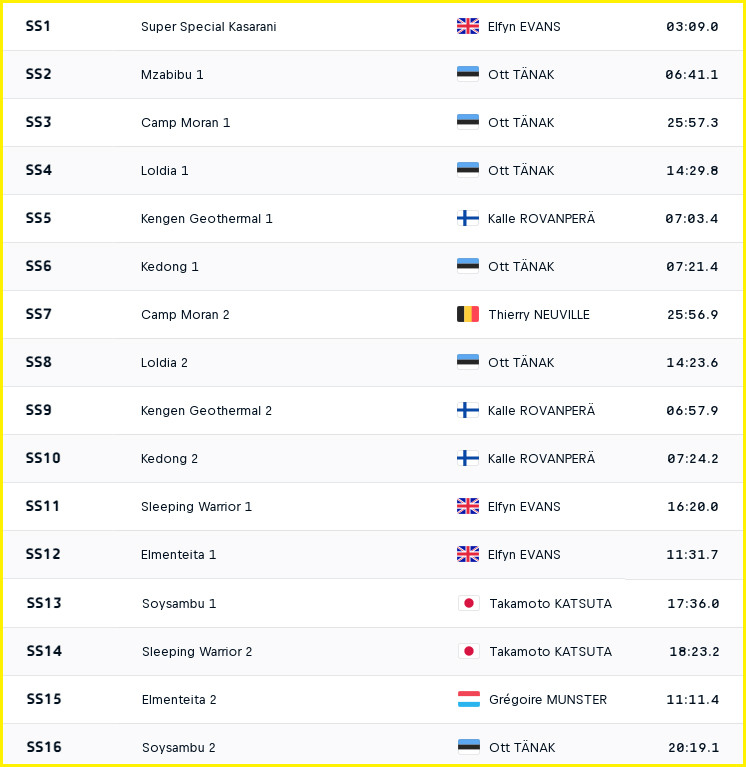Viewport: 746px width, 767px height.
Task: Click the Estonian flag beside SS2 winner
Action: (468, 74)
